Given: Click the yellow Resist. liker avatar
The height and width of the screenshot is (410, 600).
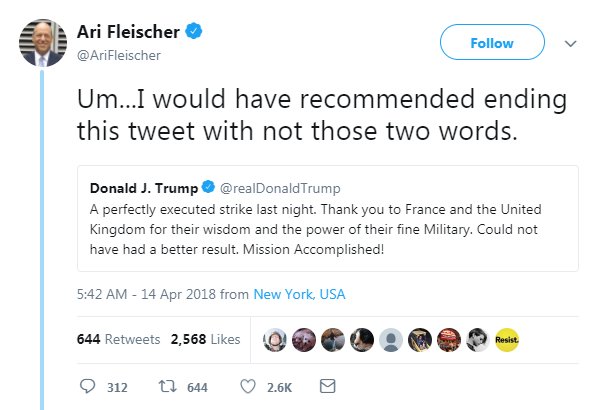Looking at the screenshot, I should [x=506, y=340].
